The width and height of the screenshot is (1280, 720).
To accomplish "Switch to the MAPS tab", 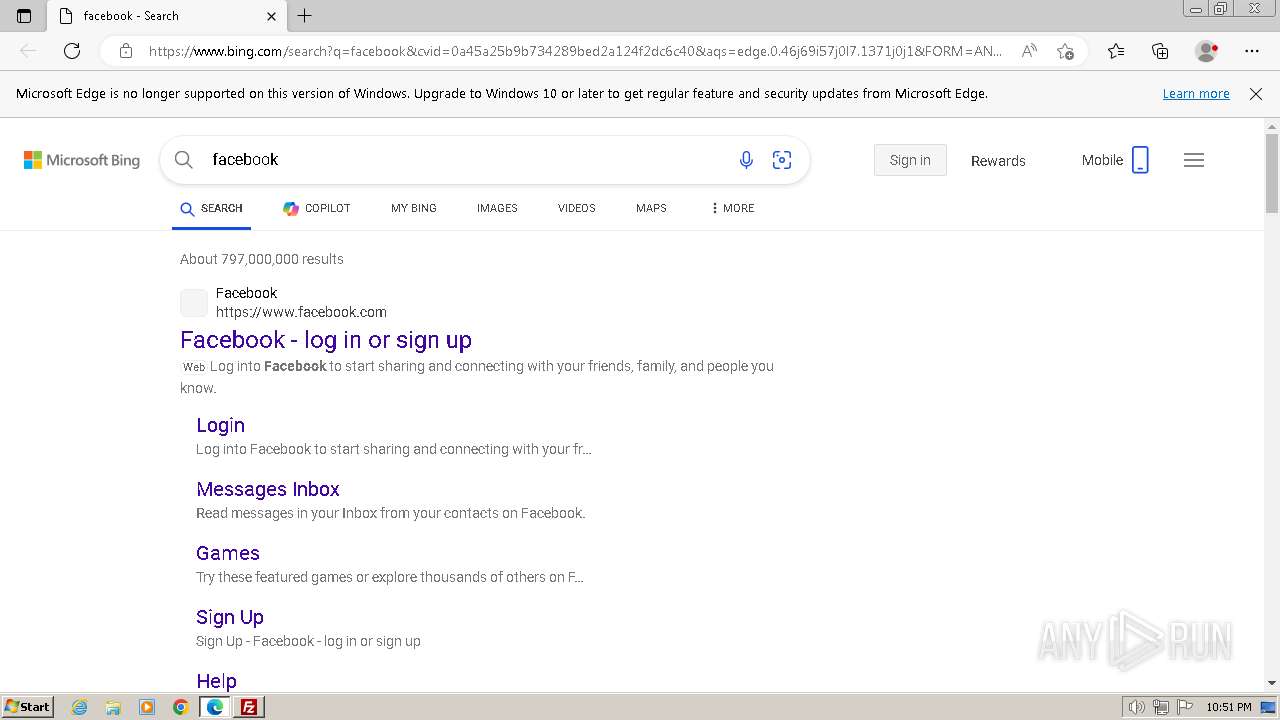I will (651, 209).
